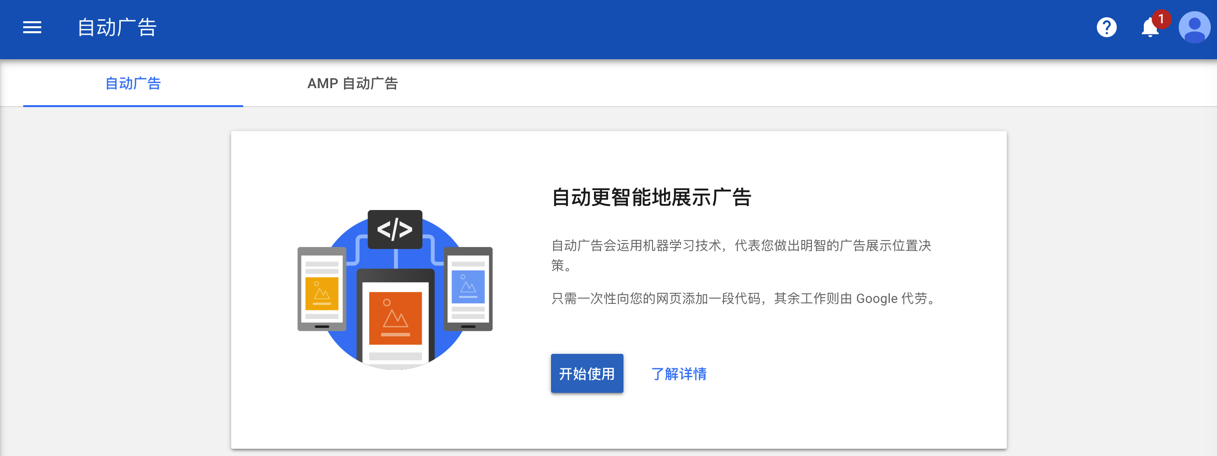
Task: Open the user account avatar
Action: click(1194, 27)
